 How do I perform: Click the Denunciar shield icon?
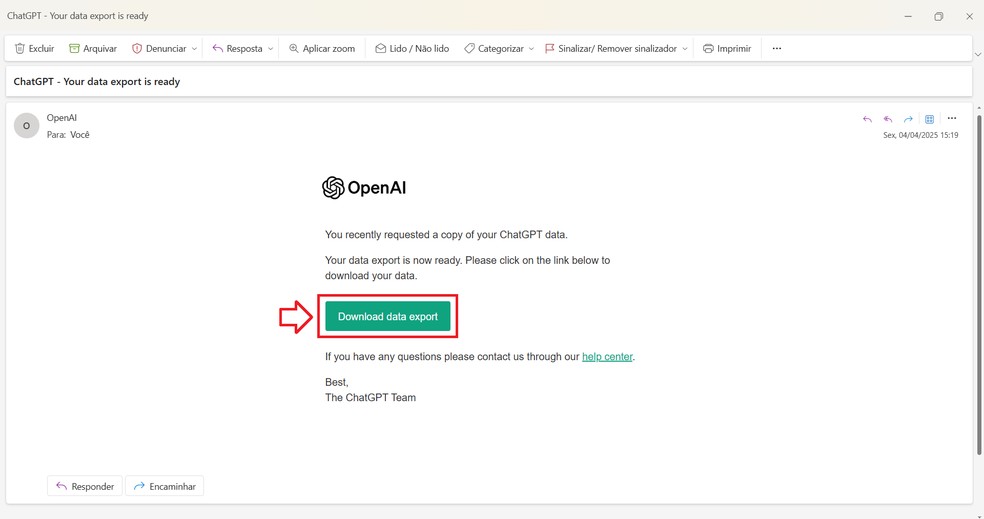(x=137, y=48)
